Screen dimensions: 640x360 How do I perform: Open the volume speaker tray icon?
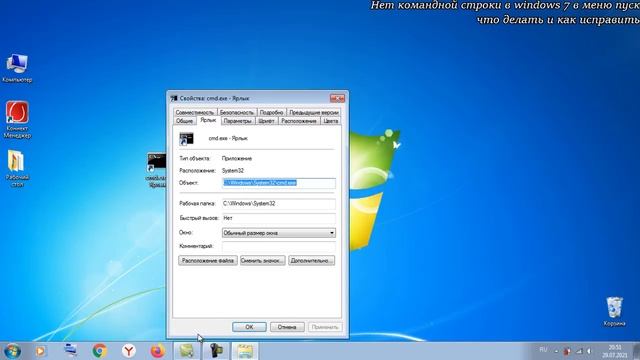coord(589,351)
